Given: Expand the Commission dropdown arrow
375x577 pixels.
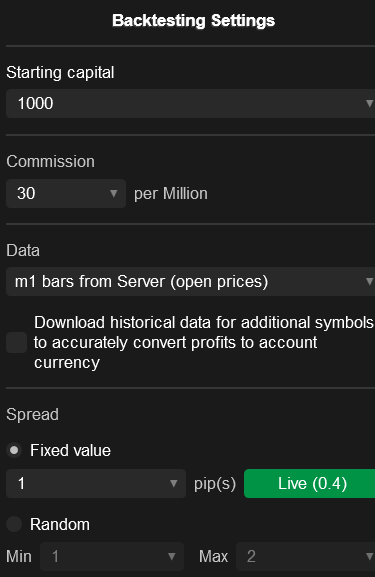Looking at the screenshot, I should pos(114,194).
